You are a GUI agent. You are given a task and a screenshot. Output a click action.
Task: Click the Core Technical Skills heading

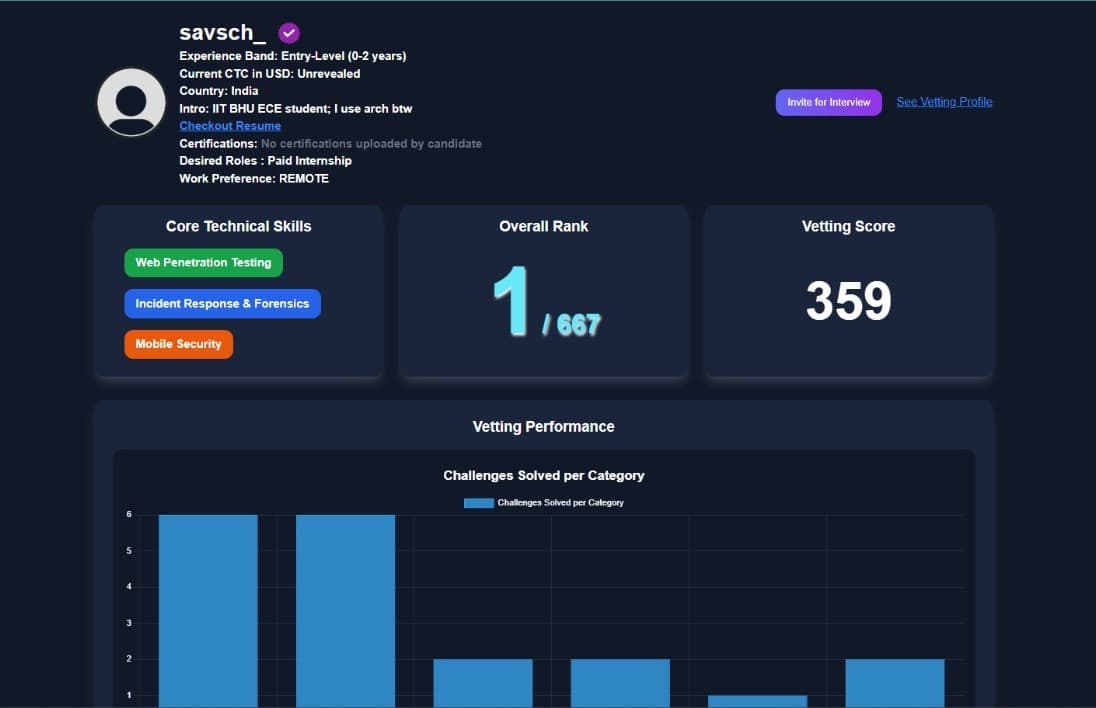pos(238,226)
